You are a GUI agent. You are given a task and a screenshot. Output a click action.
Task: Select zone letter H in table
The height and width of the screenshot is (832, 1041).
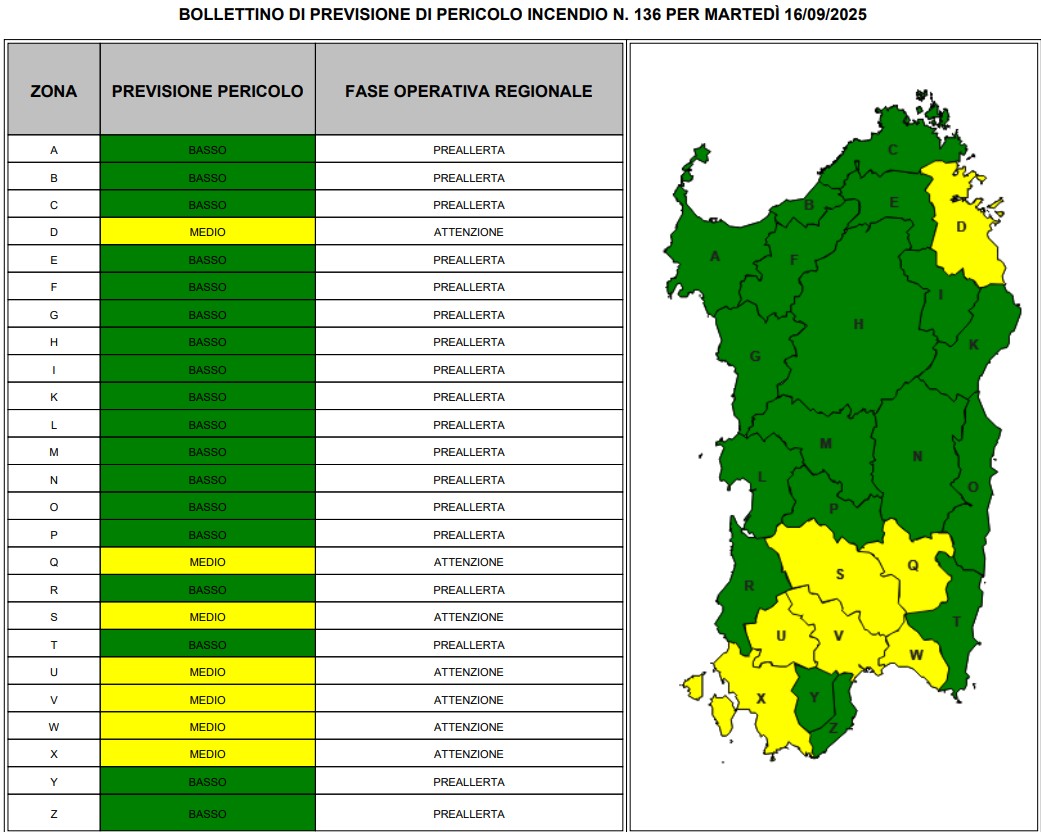pyautogui.click(x=54, y=343)
